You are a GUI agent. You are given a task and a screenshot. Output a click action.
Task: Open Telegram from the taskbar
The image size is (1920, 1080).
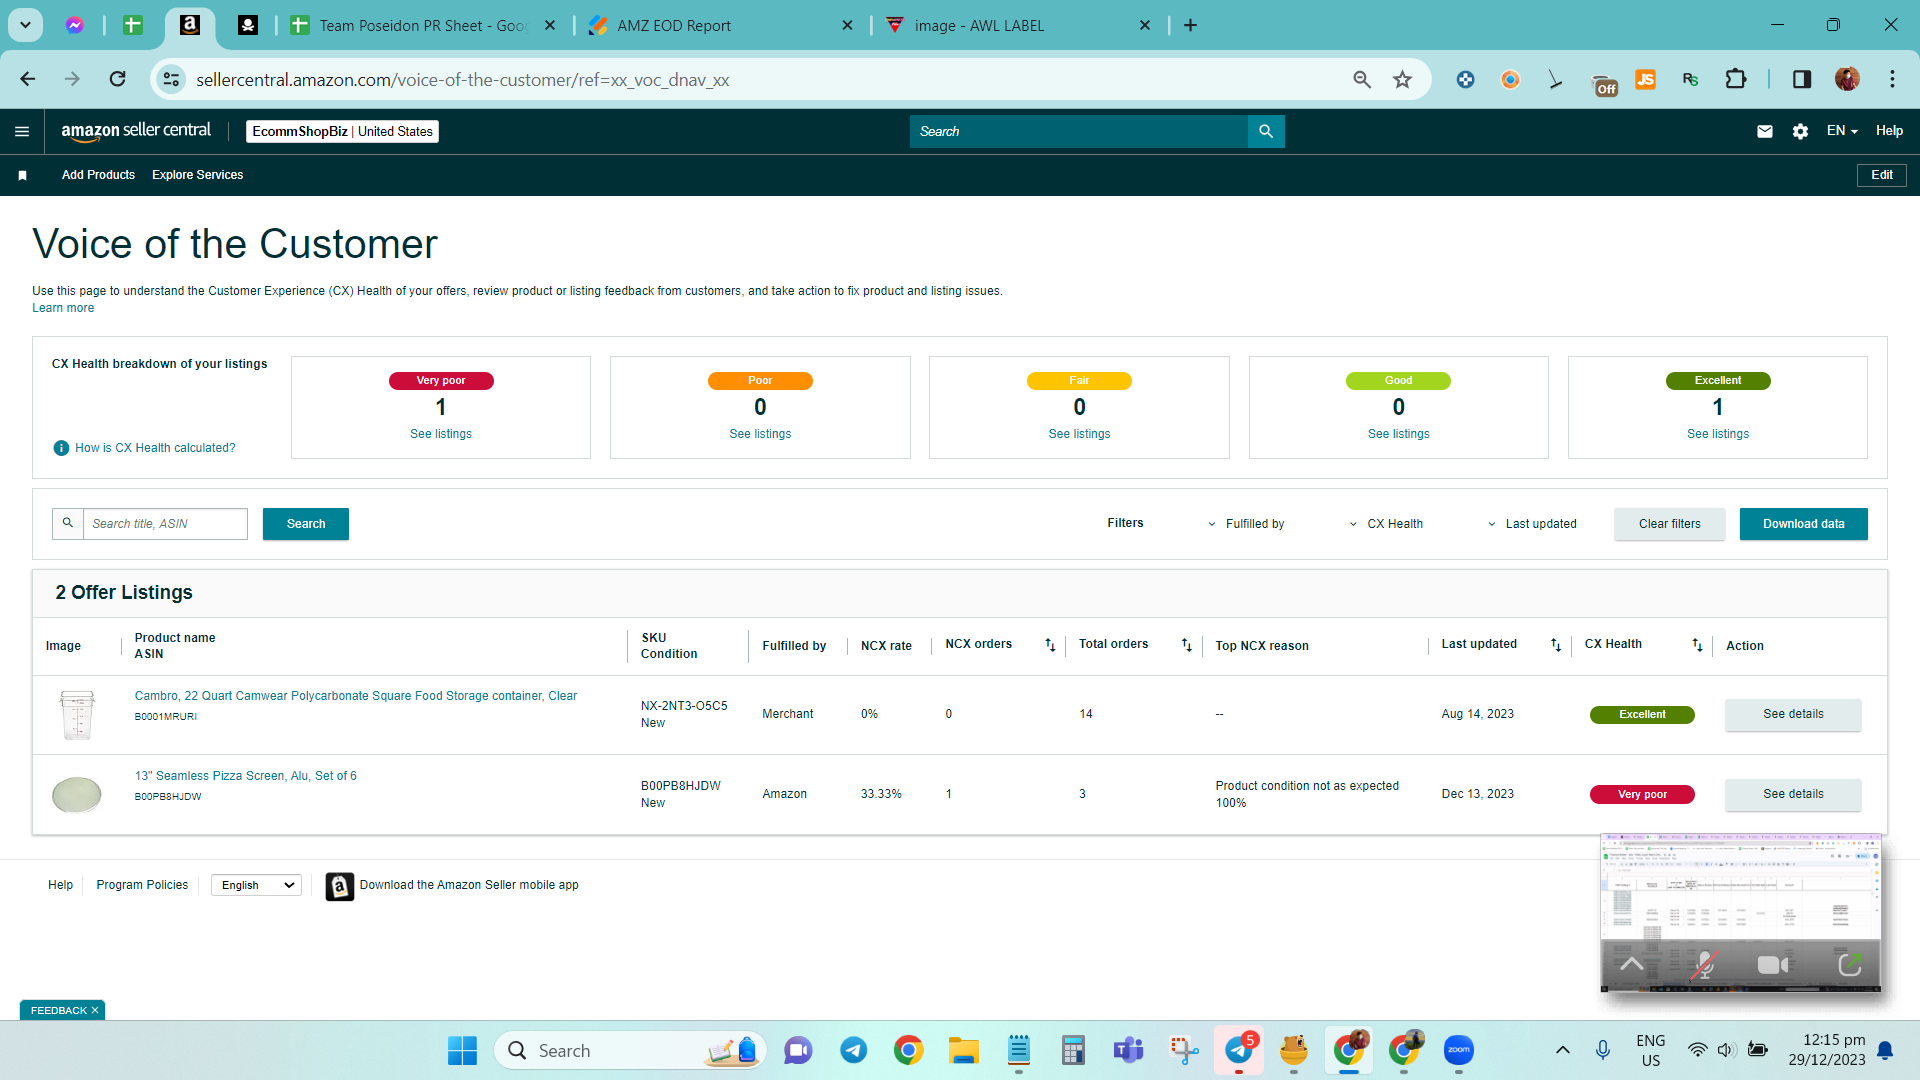click(853, 1050)
